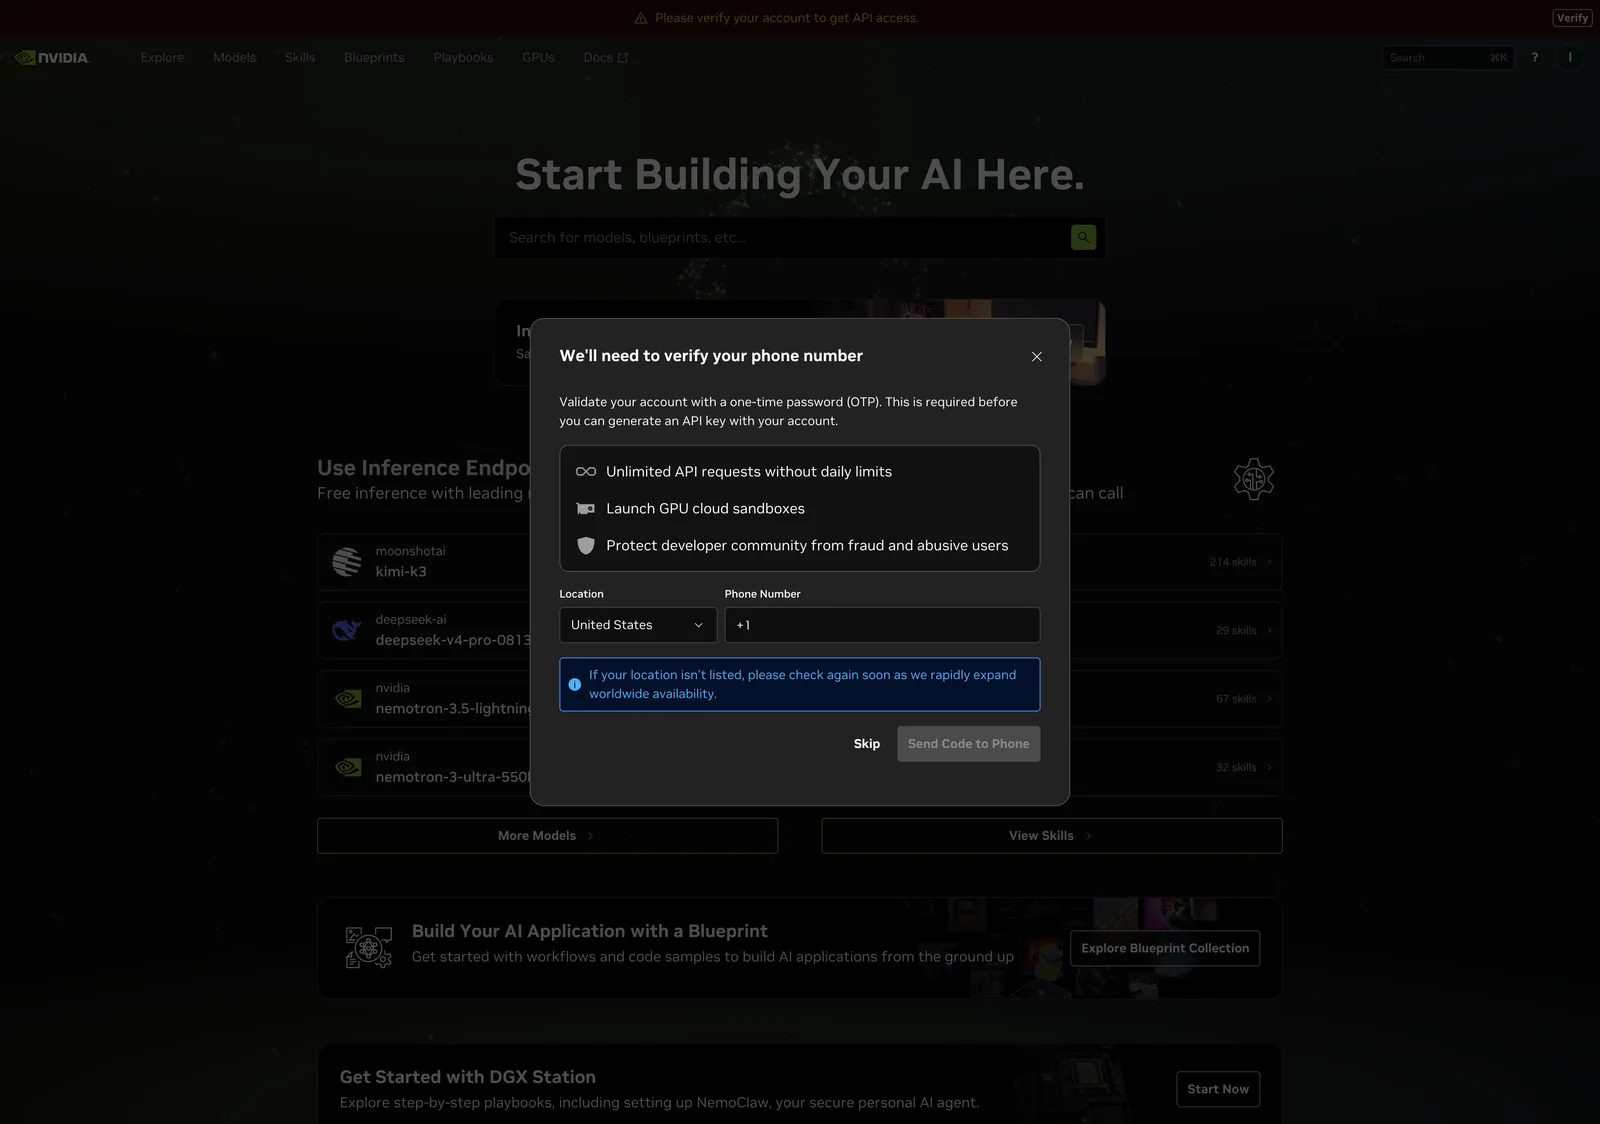Open the Location country dropdown
1600x1124 pixels.
coord(638,625)
